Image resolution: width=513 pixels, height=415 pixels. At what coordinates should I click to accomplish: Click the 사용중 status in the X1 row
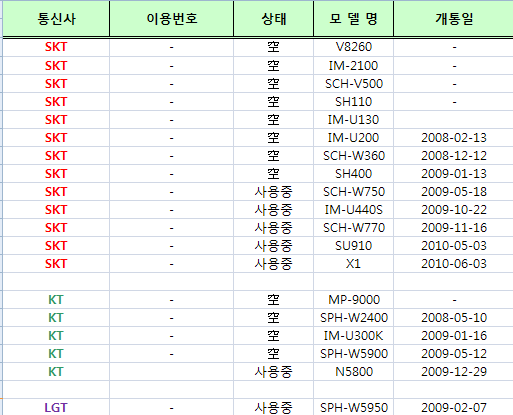274,264
